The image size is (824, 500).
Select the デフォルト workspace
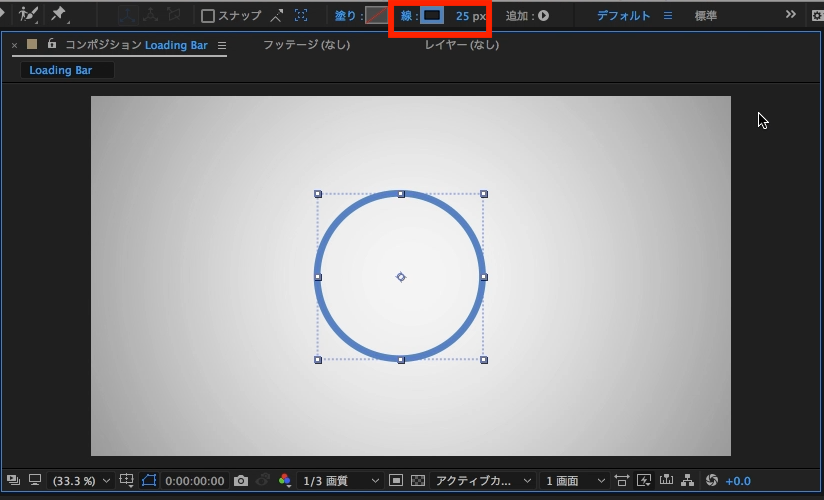click(x=623, y=16)
